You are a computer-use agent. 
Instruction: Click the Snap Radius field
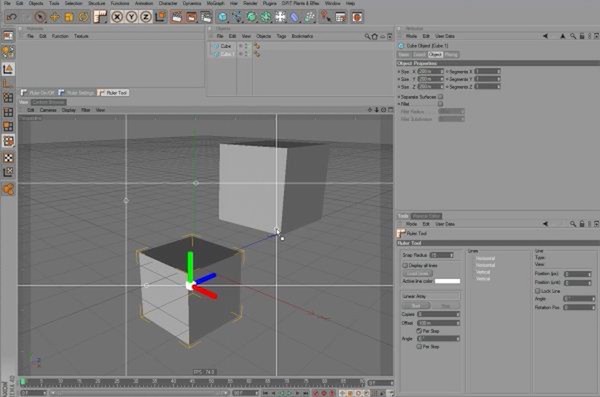coord(442,255)
